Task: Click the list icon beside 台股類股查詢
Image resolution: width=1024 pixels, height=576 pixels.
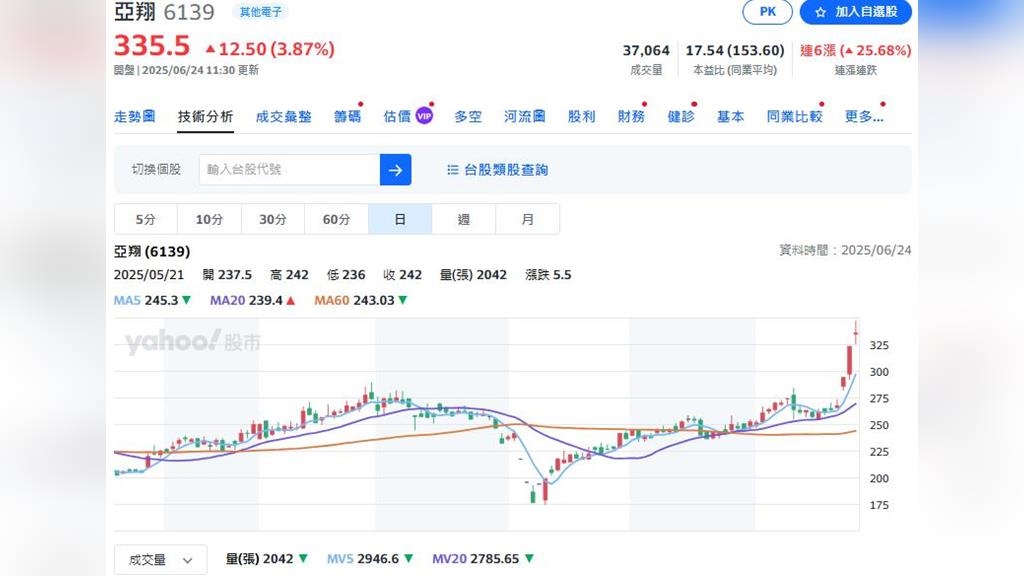Action: (453, 170)
